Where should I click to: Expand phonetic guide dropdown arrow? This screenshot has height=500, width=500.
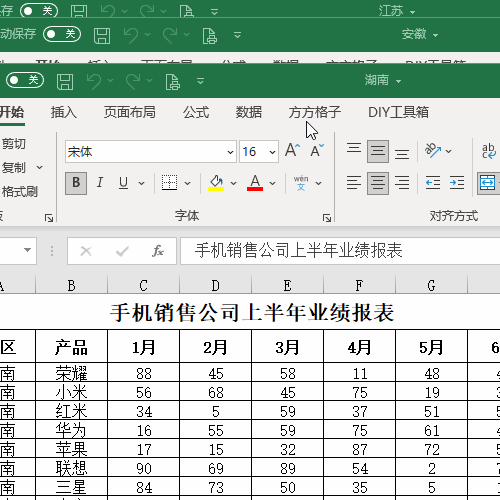pyautogui.click(x=318, y=183)
